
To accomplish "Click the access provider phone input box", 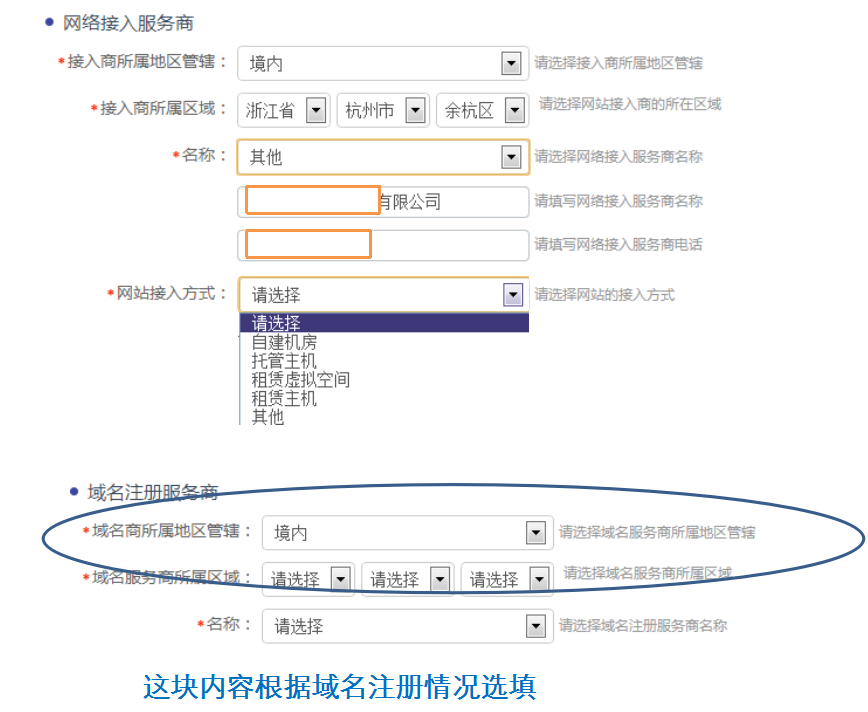I will pyautogui.click(x=307, y=244).
